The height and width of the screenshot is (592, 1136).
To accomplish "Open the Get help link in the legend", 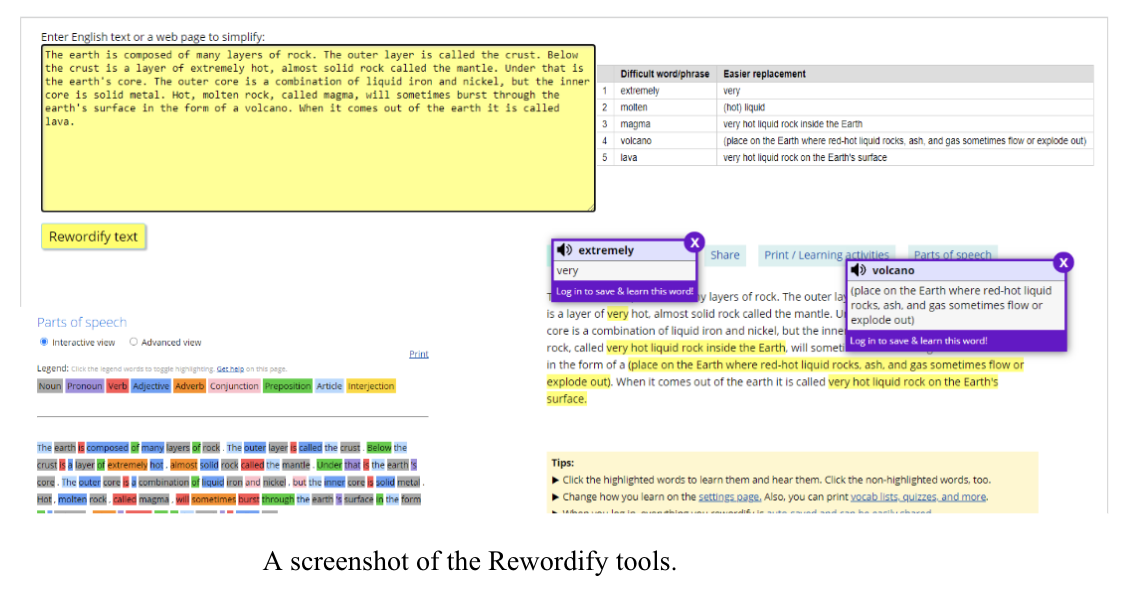I will click(x=230, y=369).
